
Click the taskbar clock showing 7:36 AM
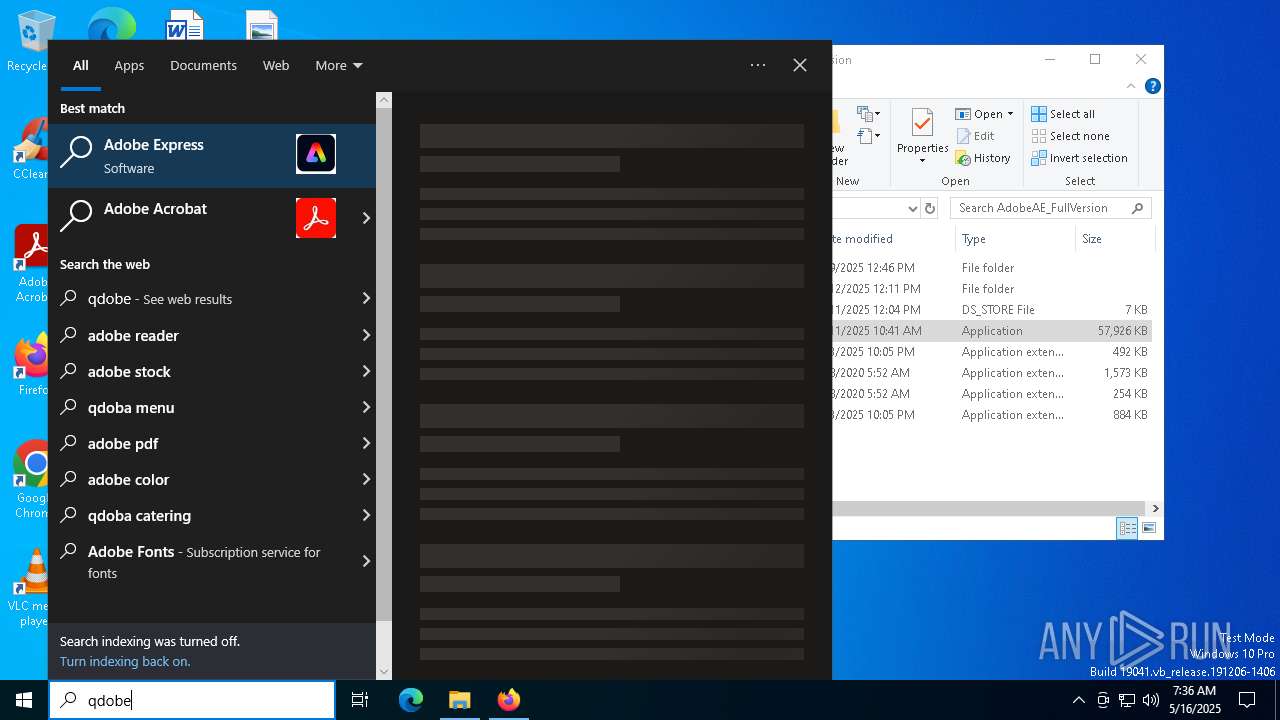click(x=1194, y=700)
